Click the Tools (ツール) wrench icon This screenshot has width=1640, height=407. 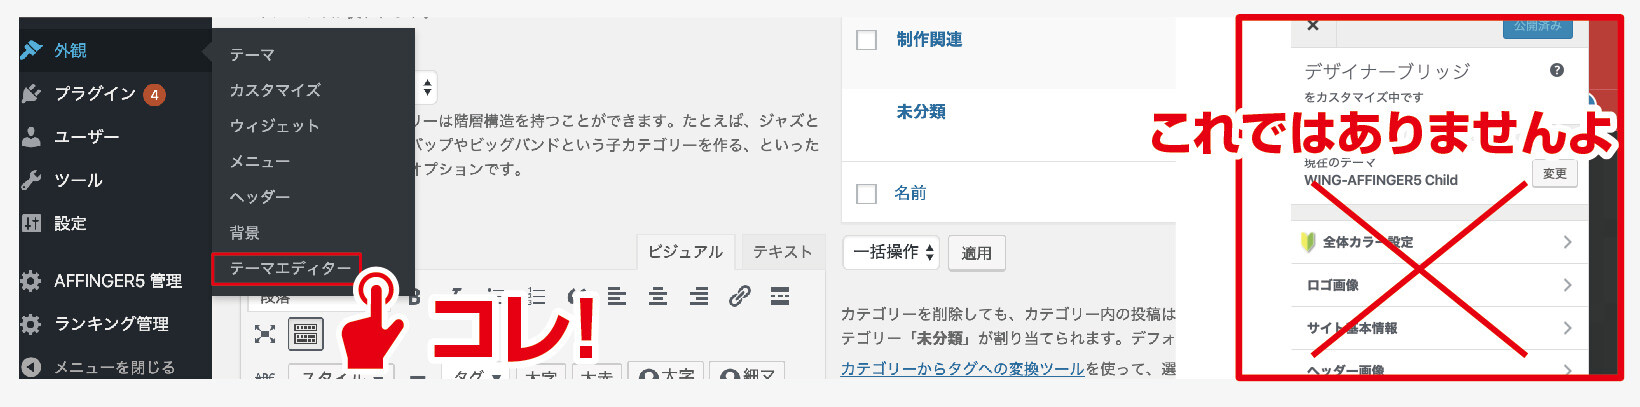(x=31, y=180)
